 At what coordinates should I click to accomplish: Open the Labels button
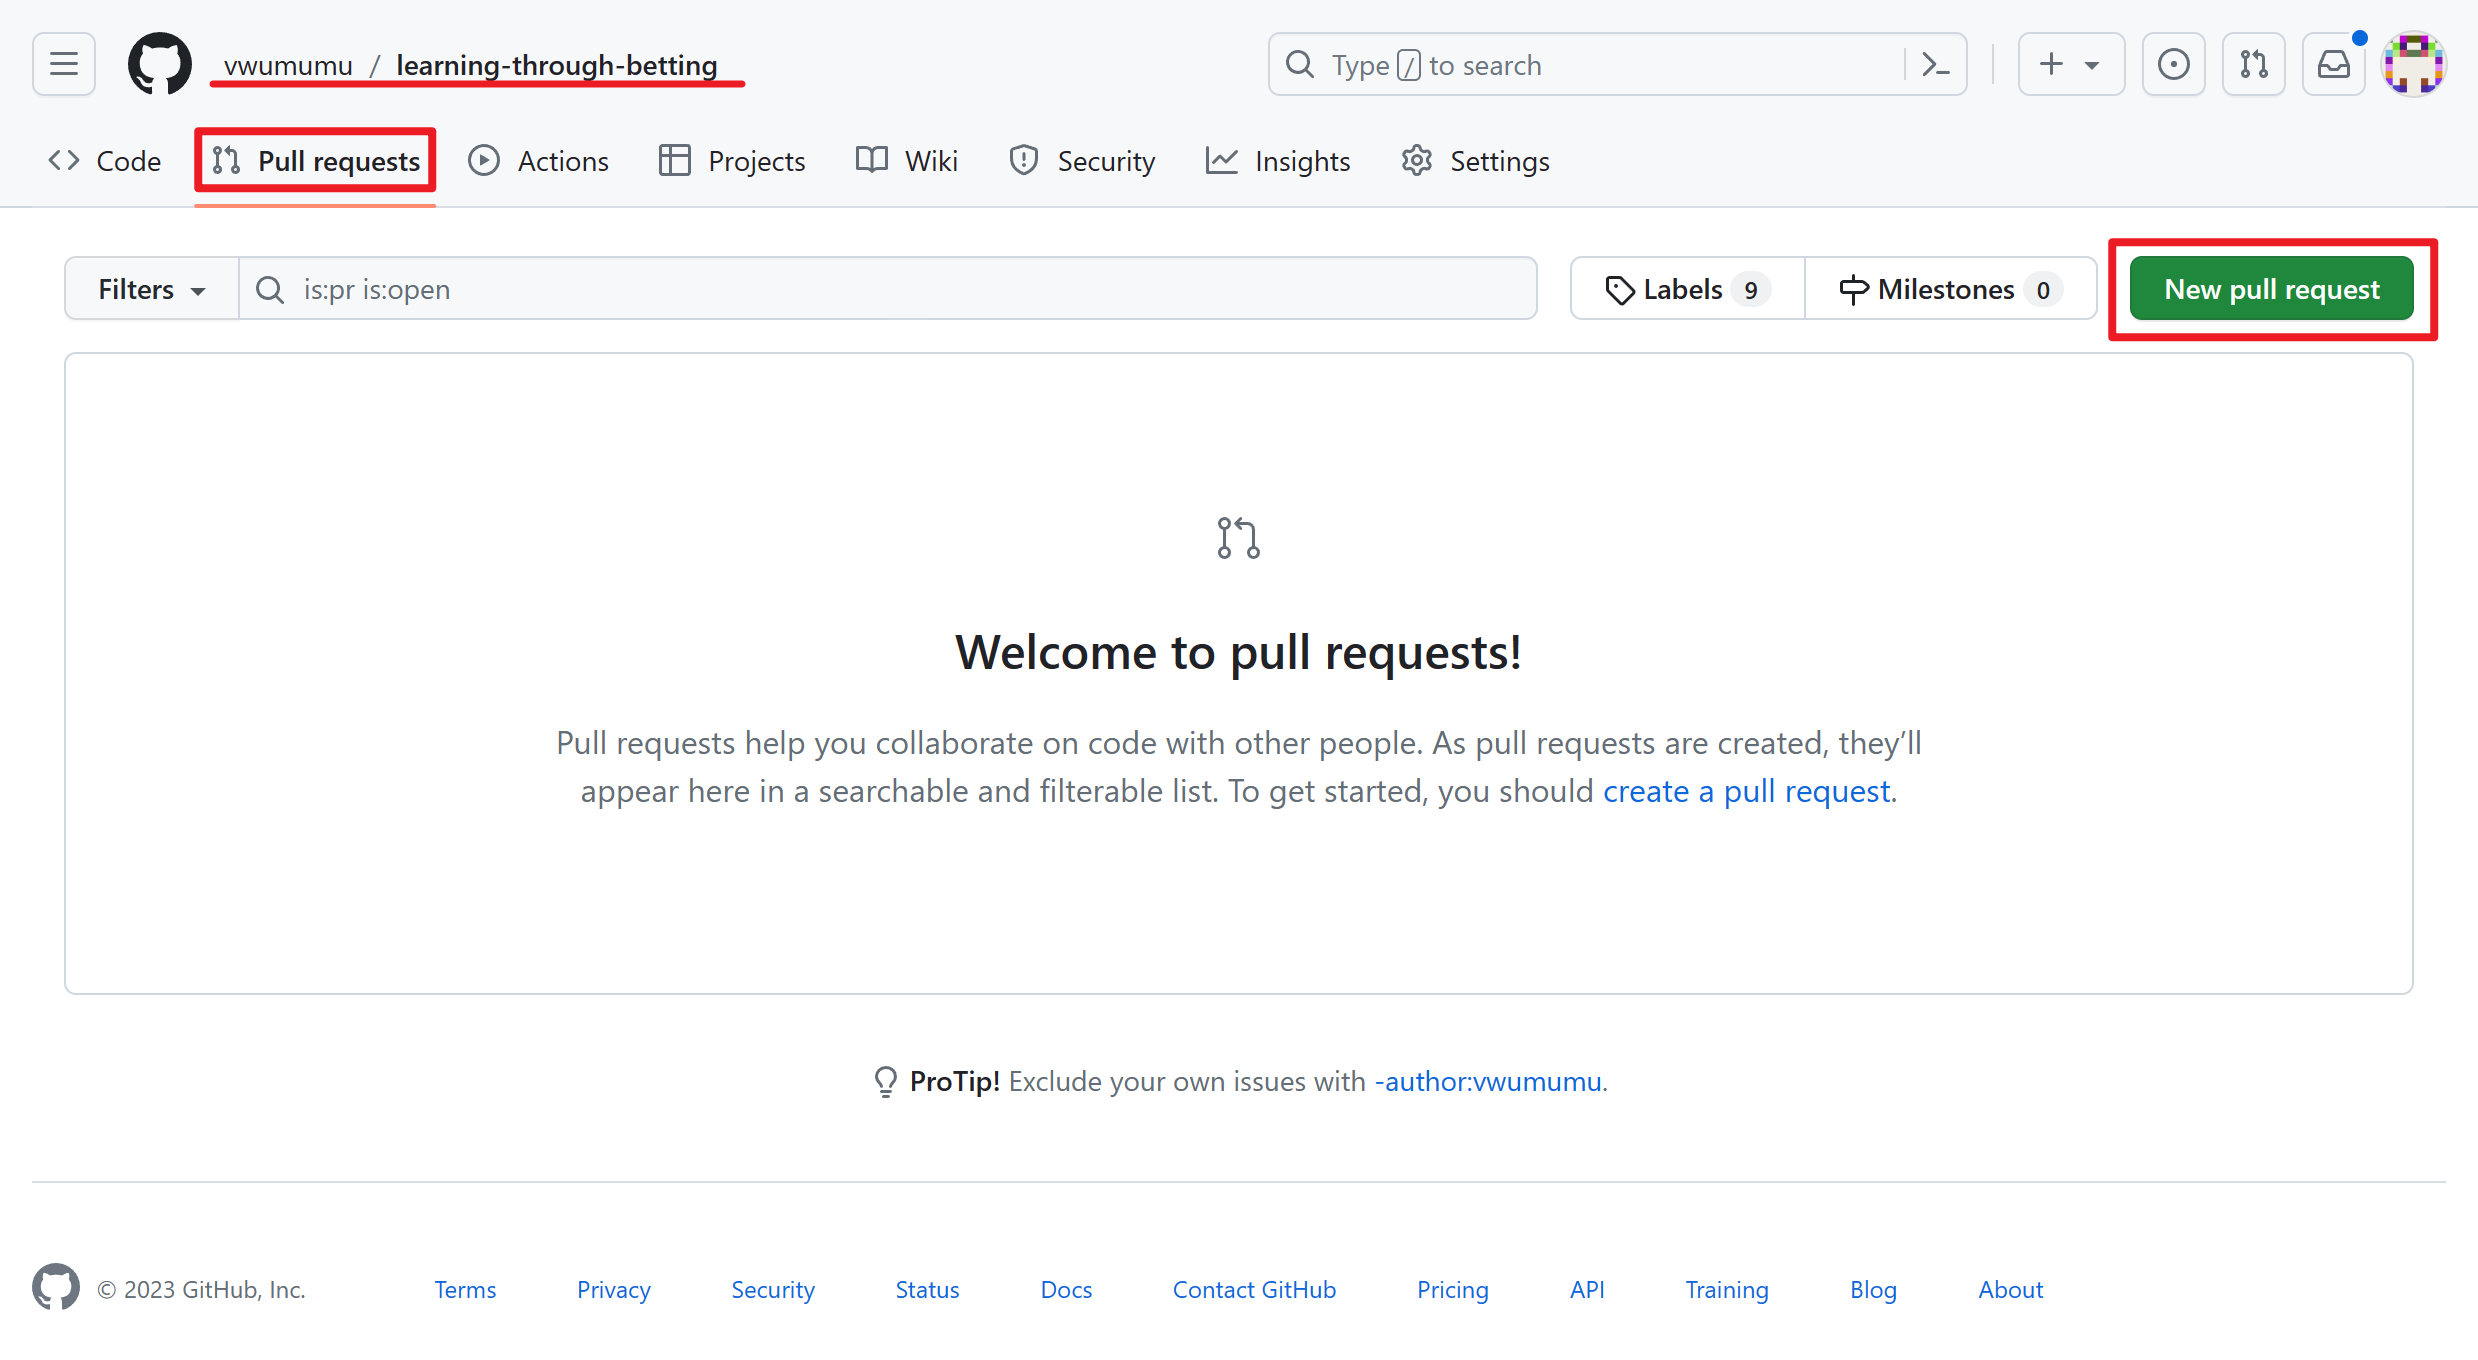1687,289
